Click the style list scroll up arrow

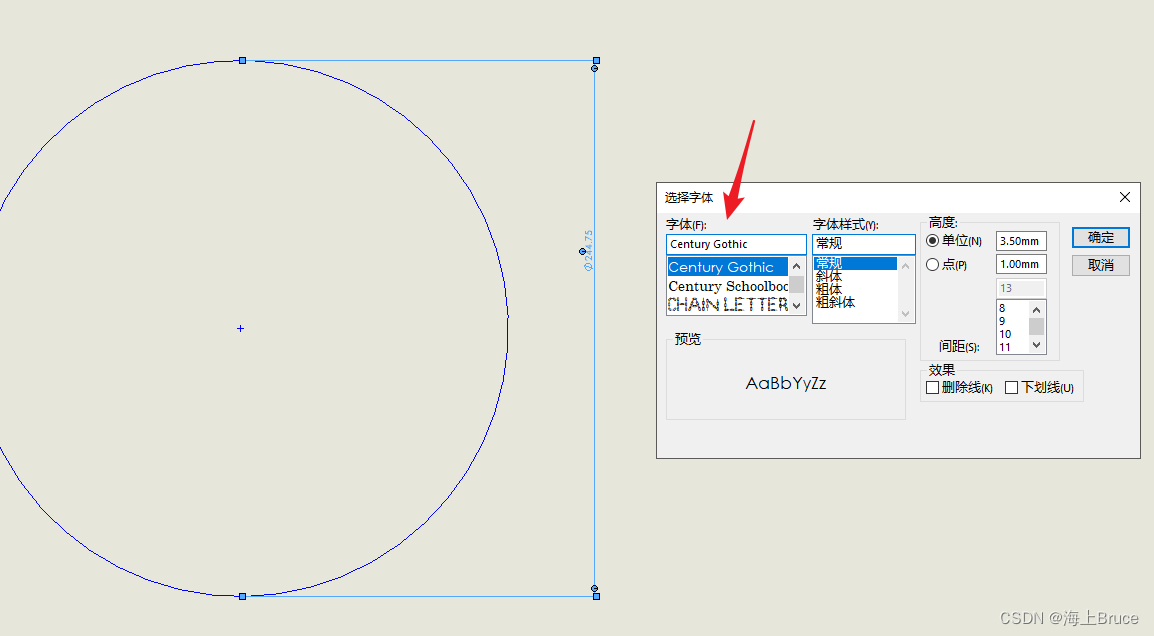pyautogui.click(x=905, y=266)
